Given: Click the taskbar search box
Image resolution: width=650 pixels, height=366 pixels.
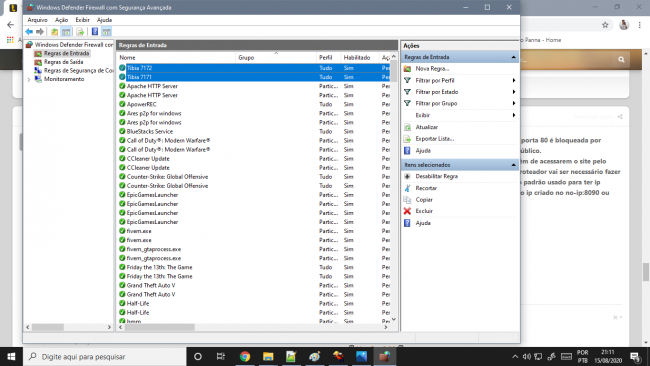Looking at the screenshot, I should tap(104, 356).
